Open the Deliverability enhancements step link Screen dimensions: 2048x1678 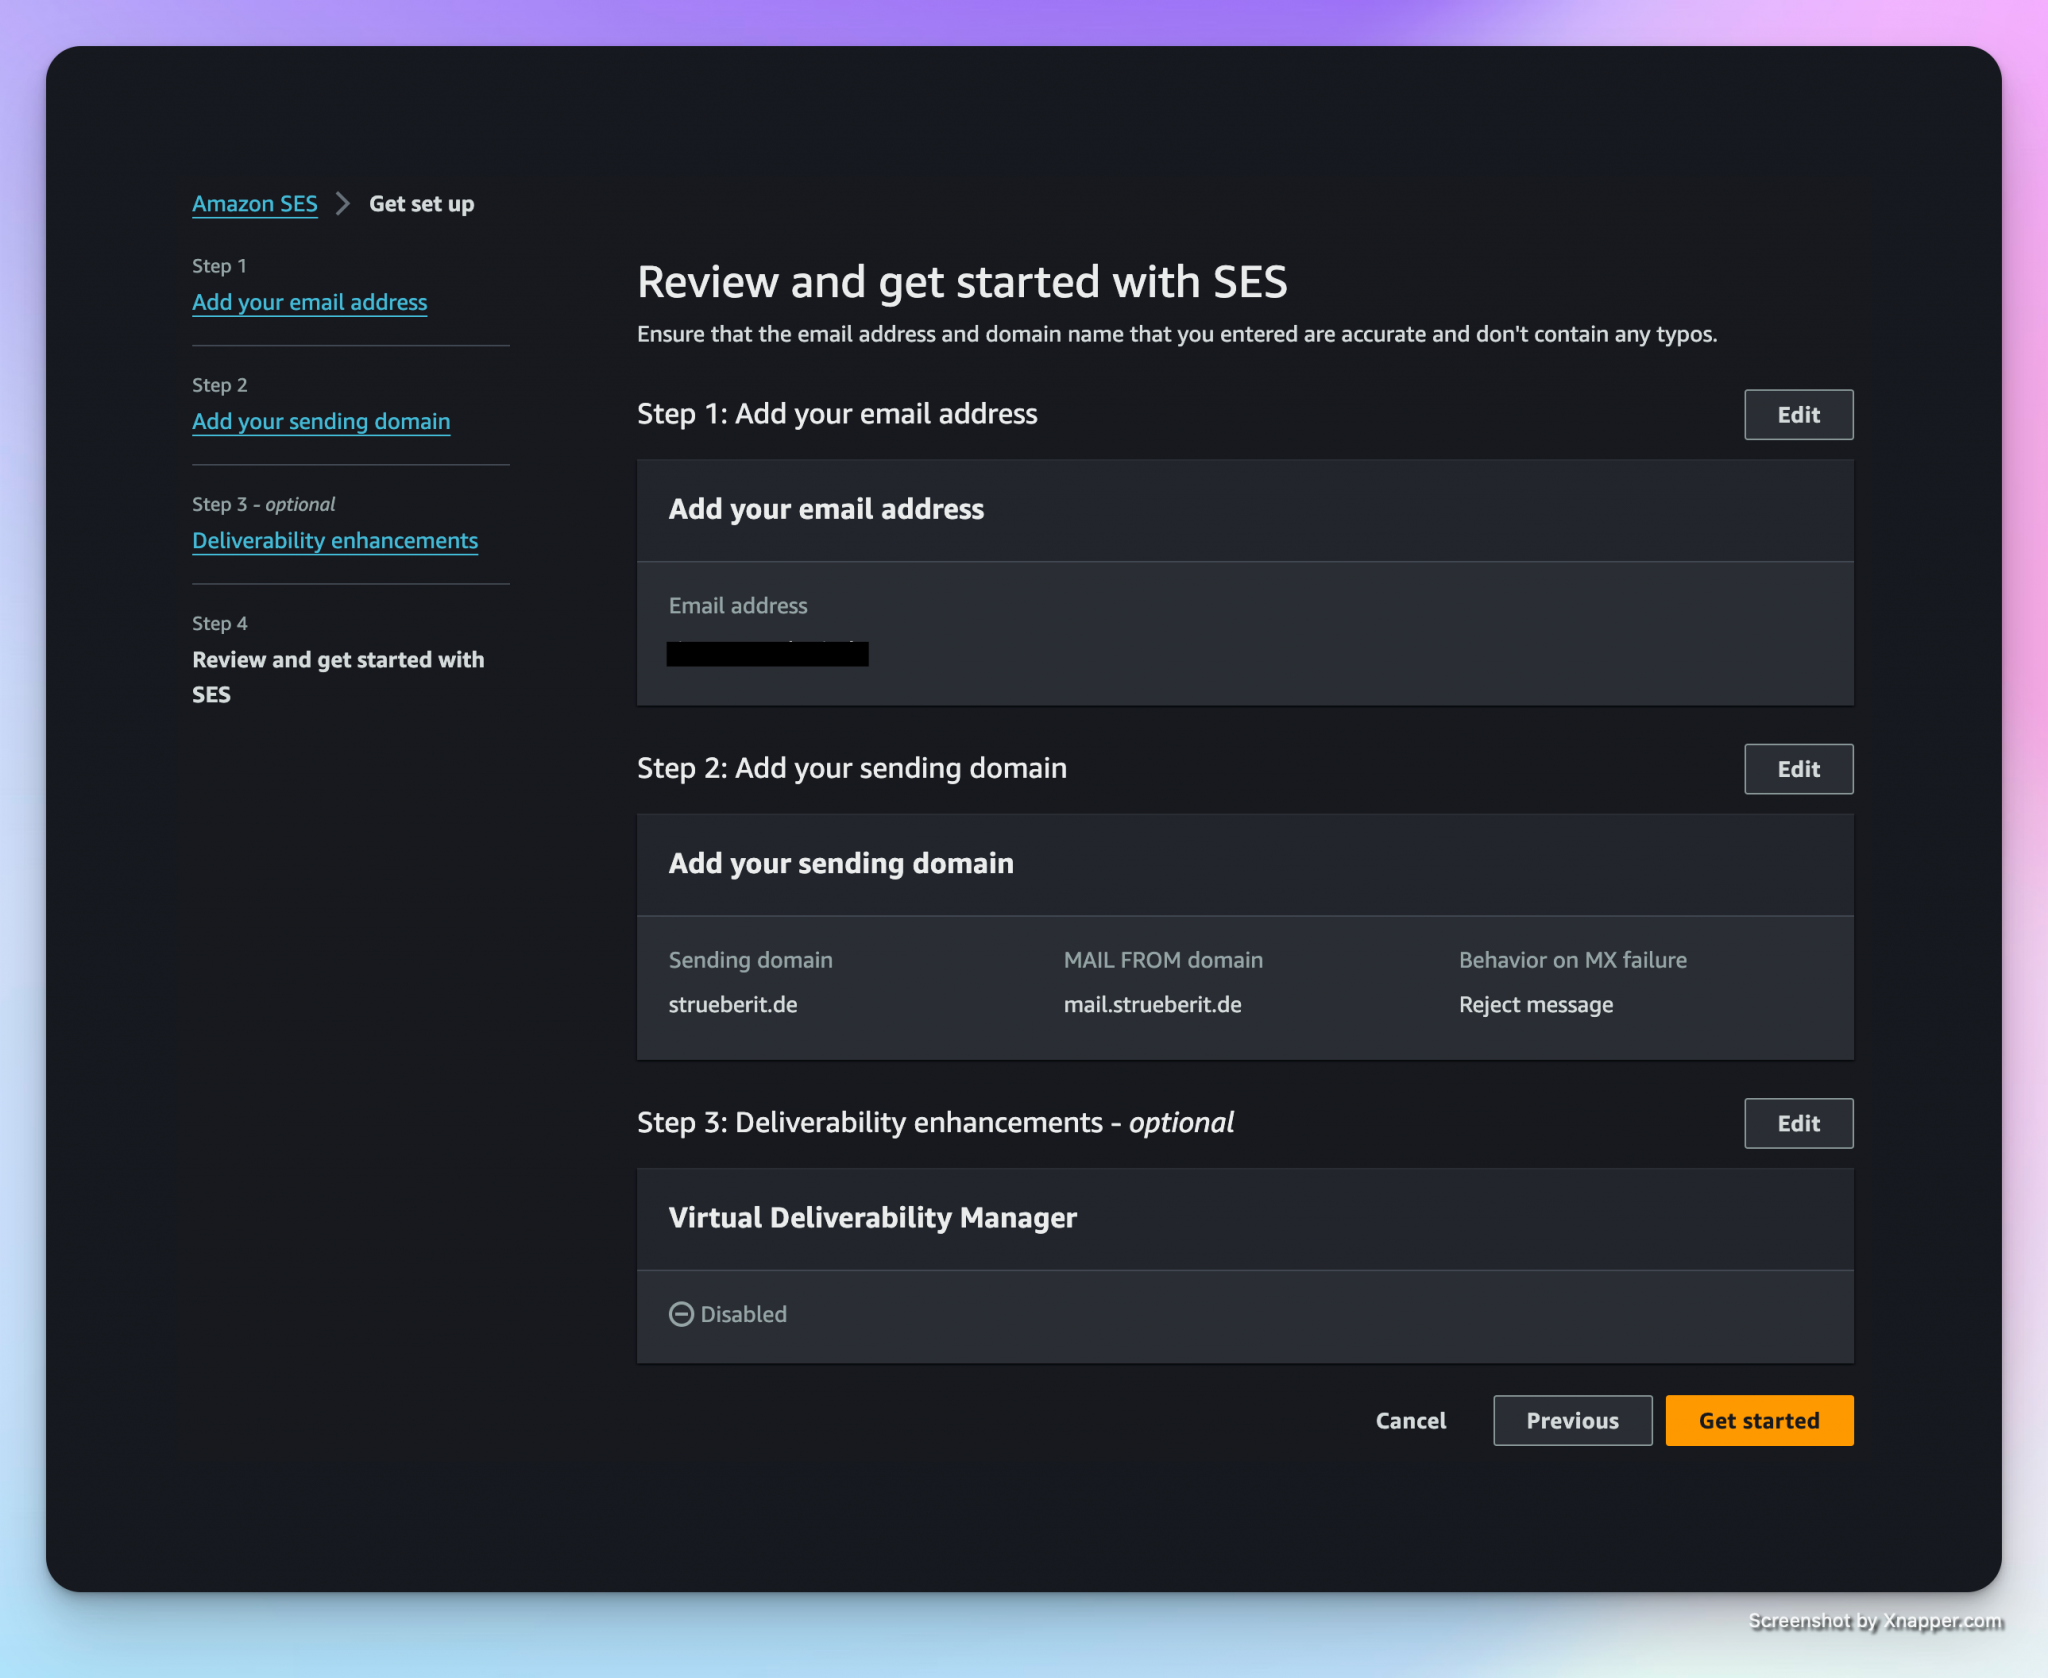click(x=334, y=540)
